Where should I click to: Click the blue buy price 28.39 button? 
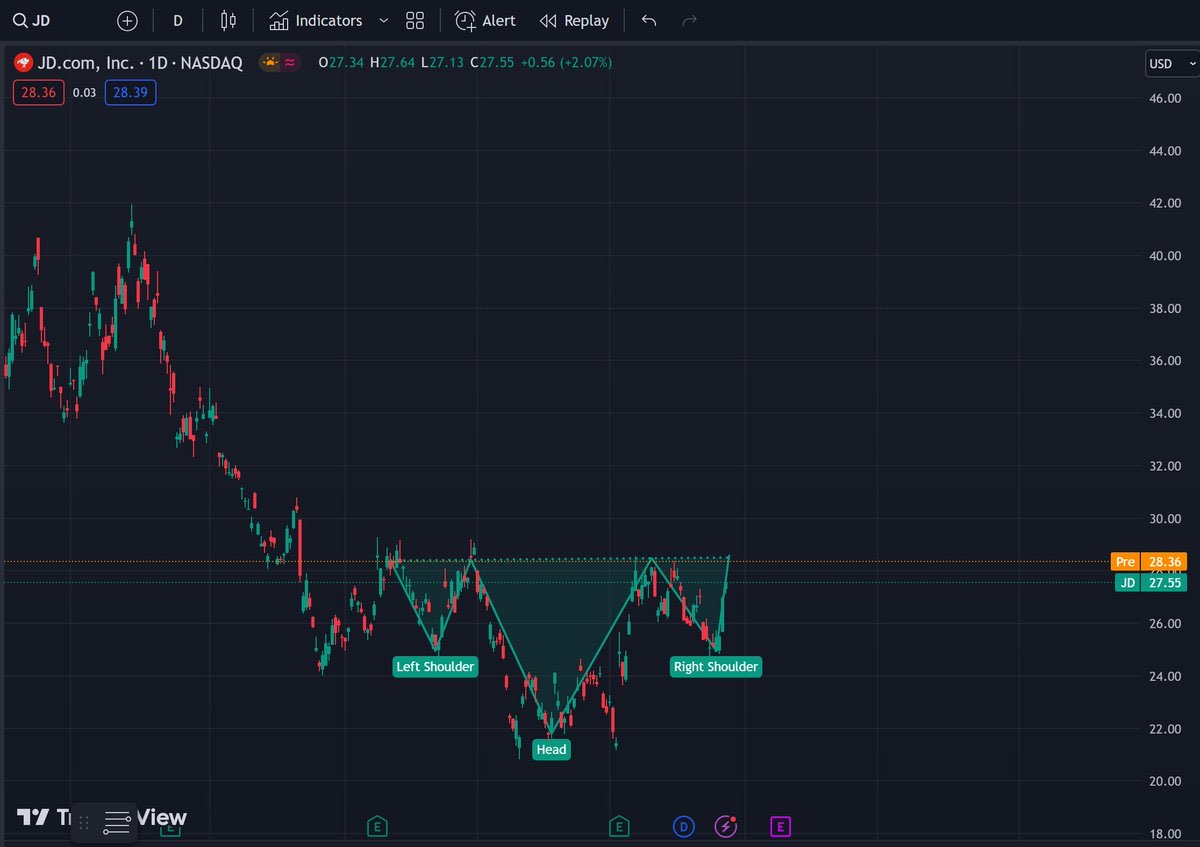click(x=130, y=93)
